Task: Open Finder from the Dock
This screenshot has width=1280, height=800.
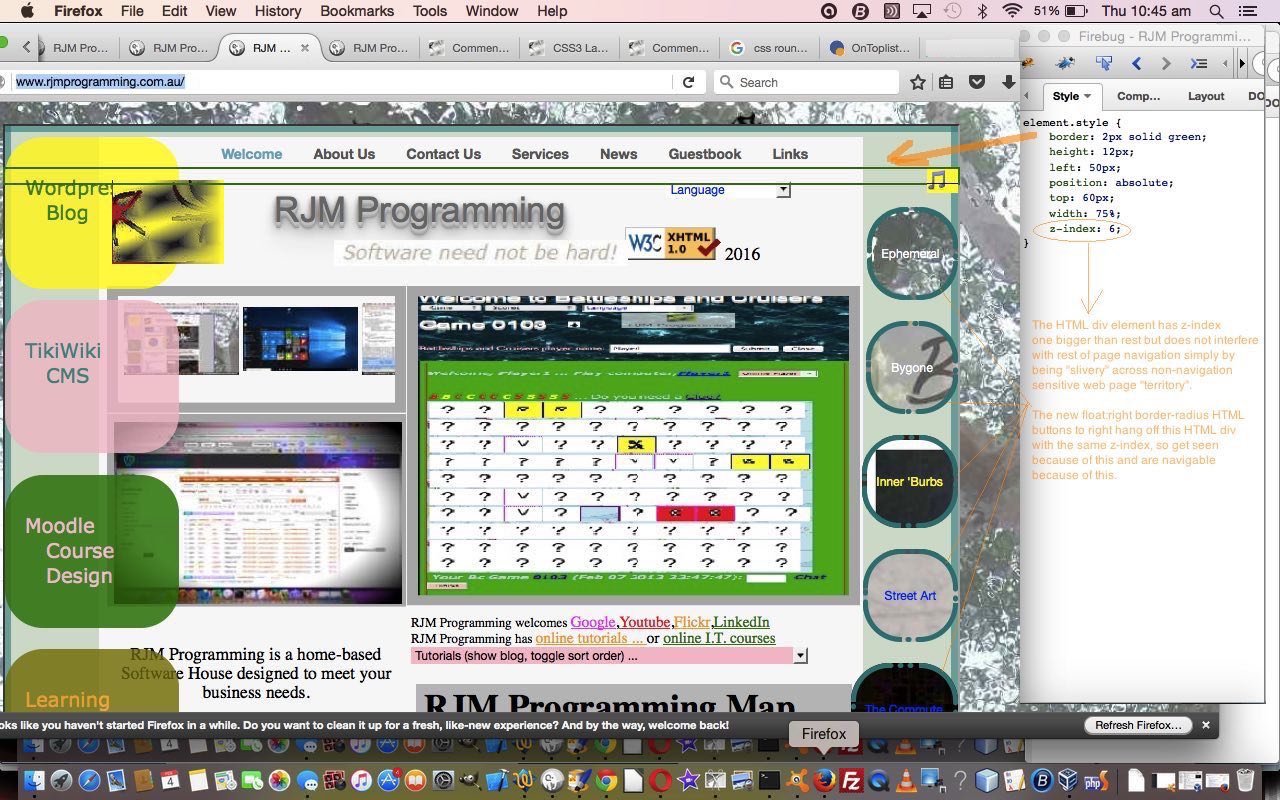Action: tap(35, 781)
